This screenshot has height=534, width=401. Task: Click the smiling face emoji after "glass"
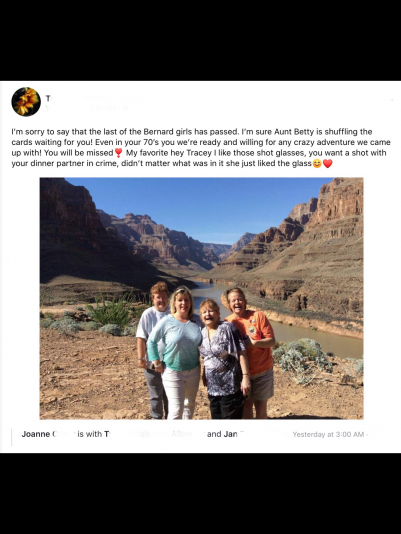317,164
